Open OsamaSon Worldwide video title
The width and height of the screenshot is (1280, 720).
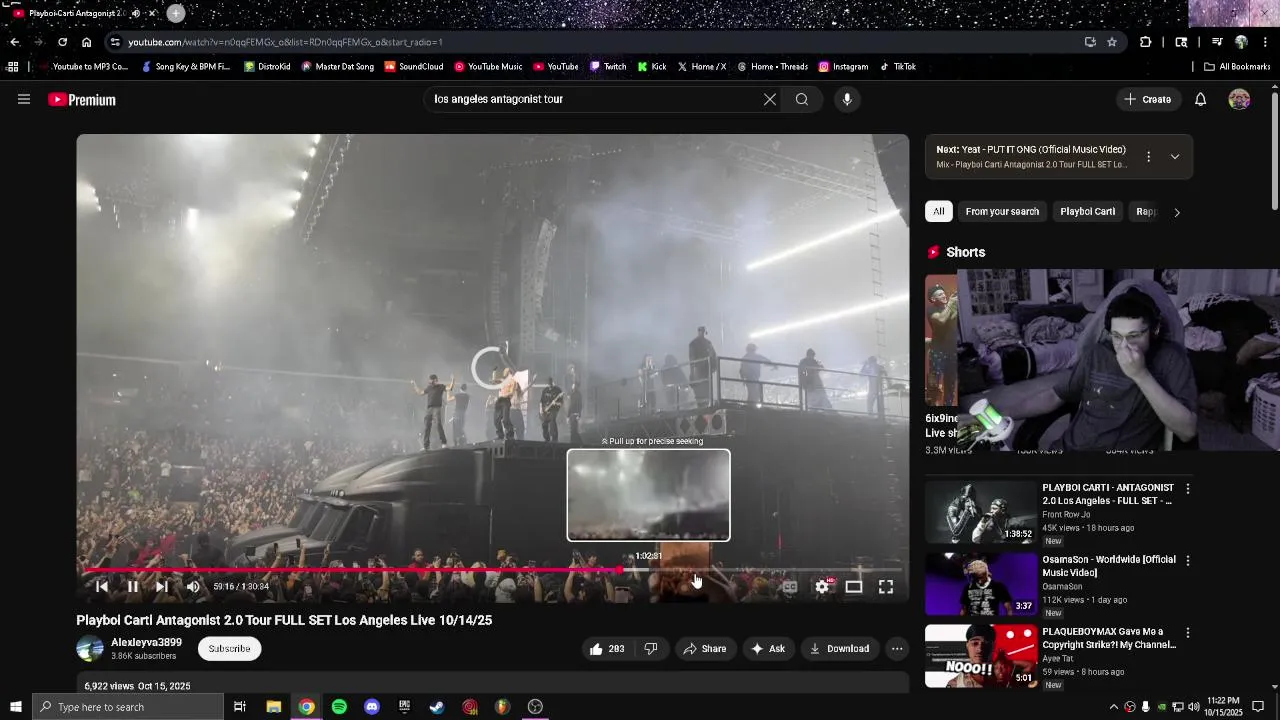click(1108, 566)
